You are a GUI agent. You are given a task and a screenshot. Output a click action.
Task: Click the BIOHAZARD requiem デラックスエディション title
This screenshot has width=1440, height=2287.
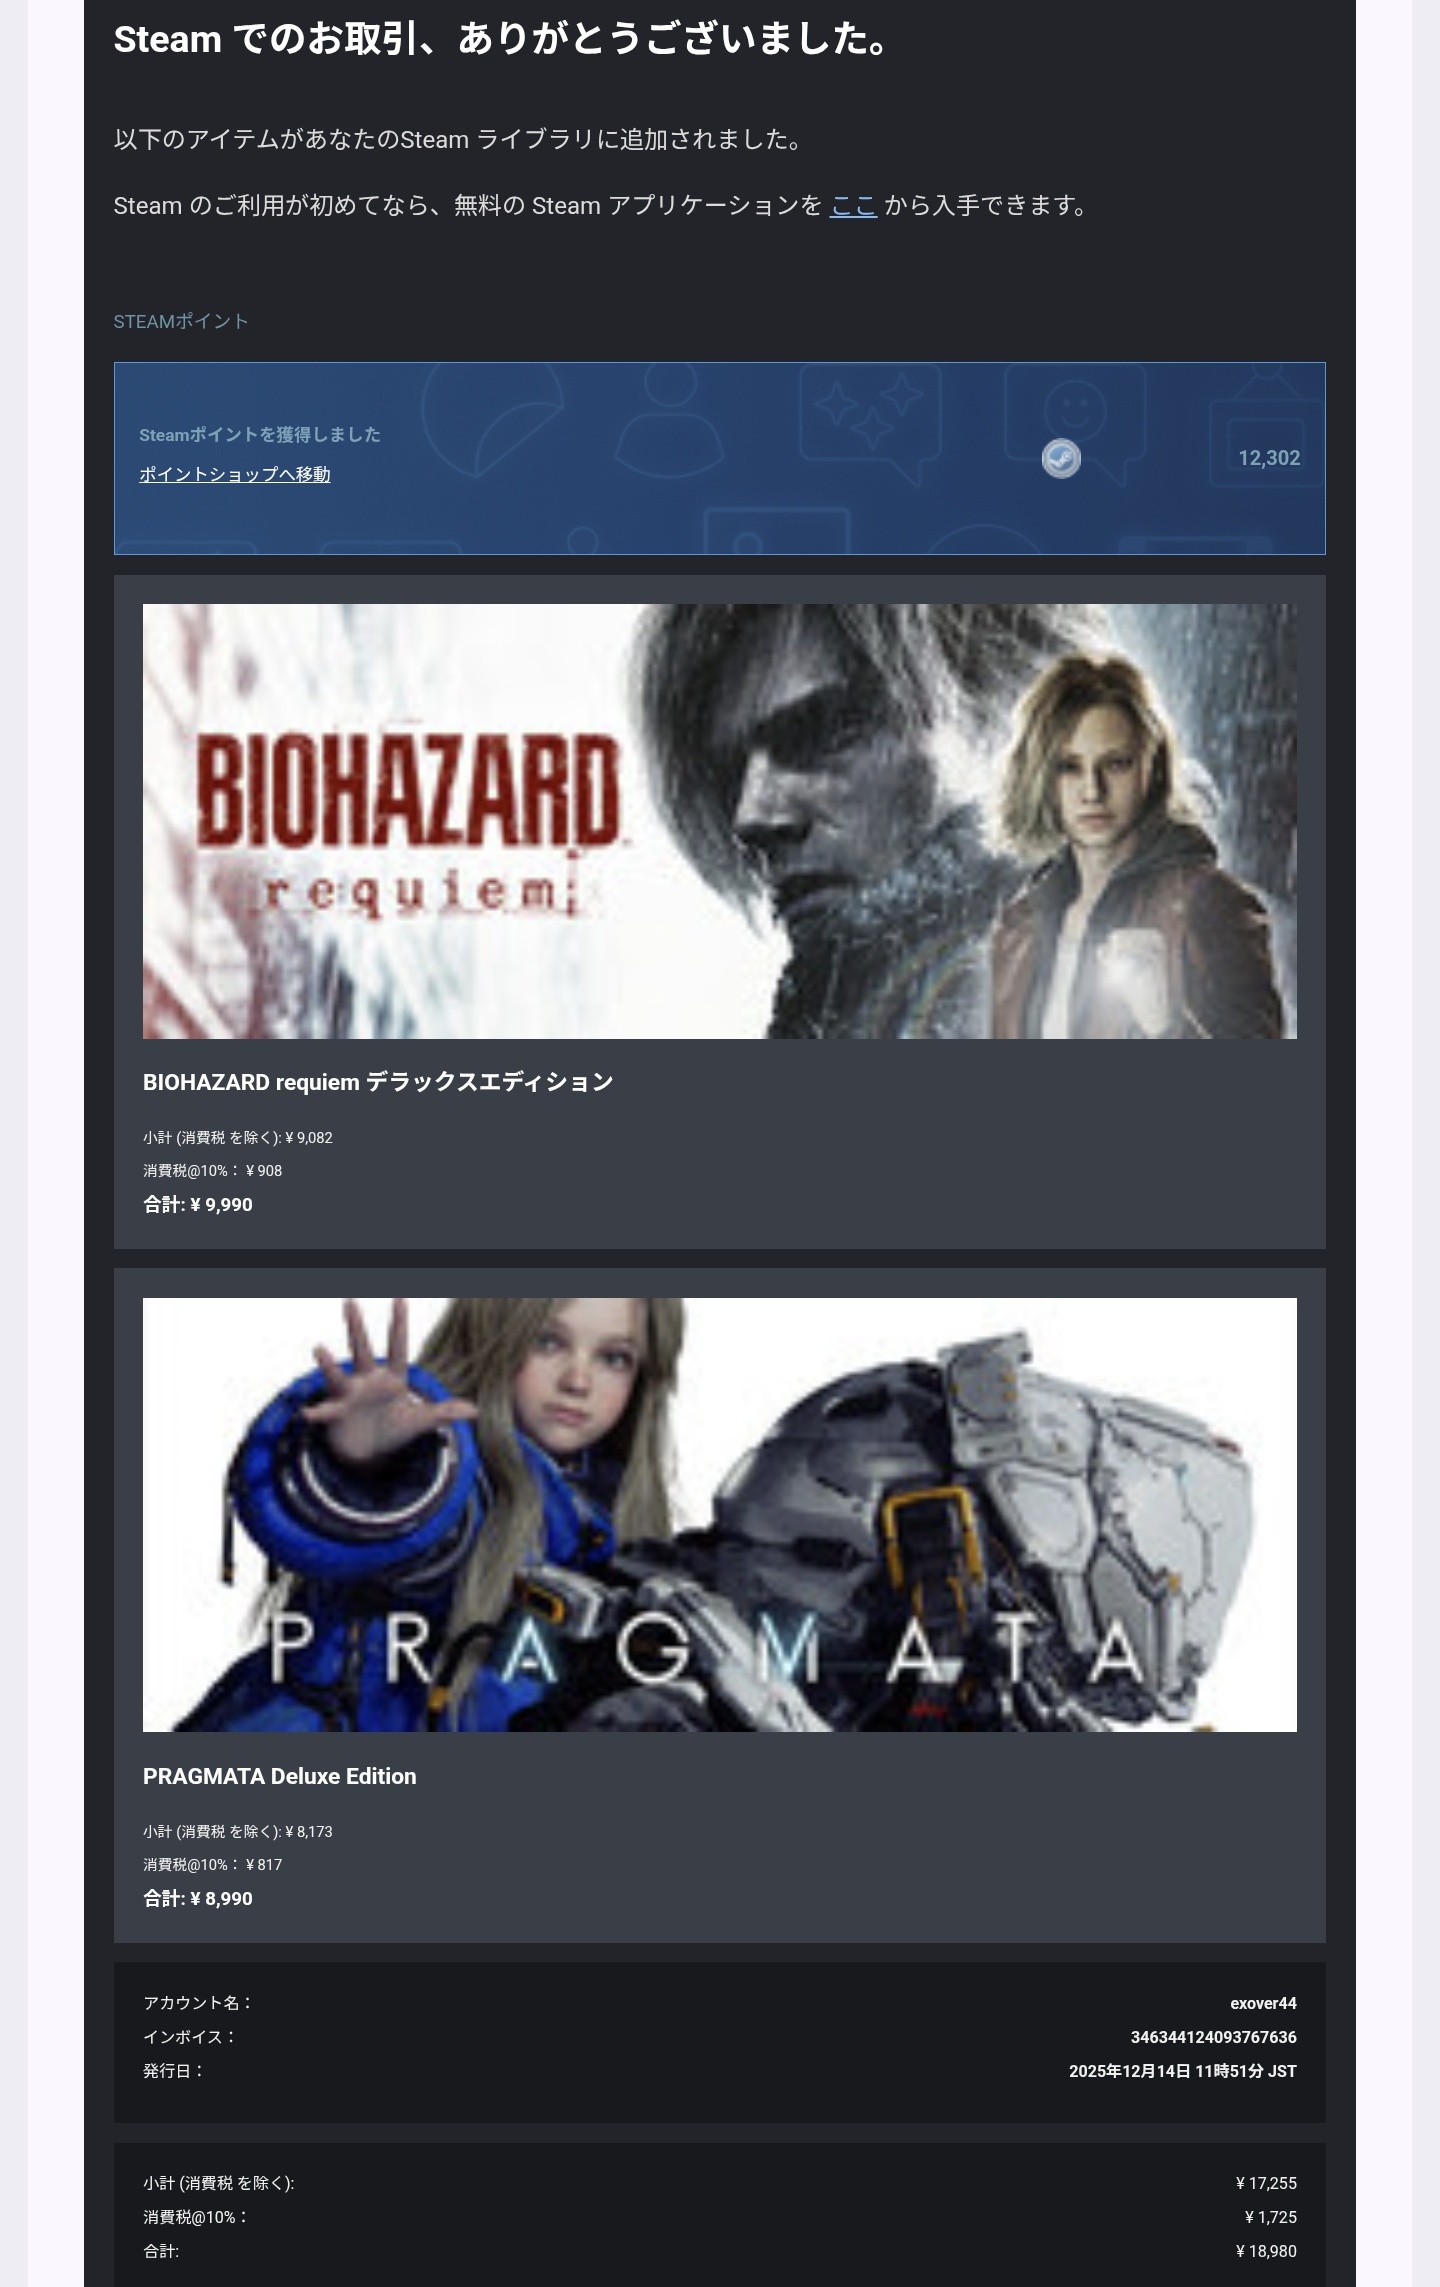point(378,1082)
